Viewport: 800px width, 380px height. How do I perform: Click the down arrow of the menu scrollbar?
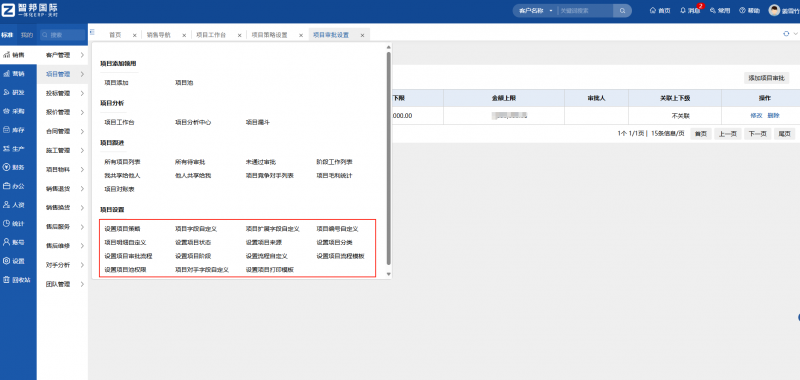pos(389,274)
